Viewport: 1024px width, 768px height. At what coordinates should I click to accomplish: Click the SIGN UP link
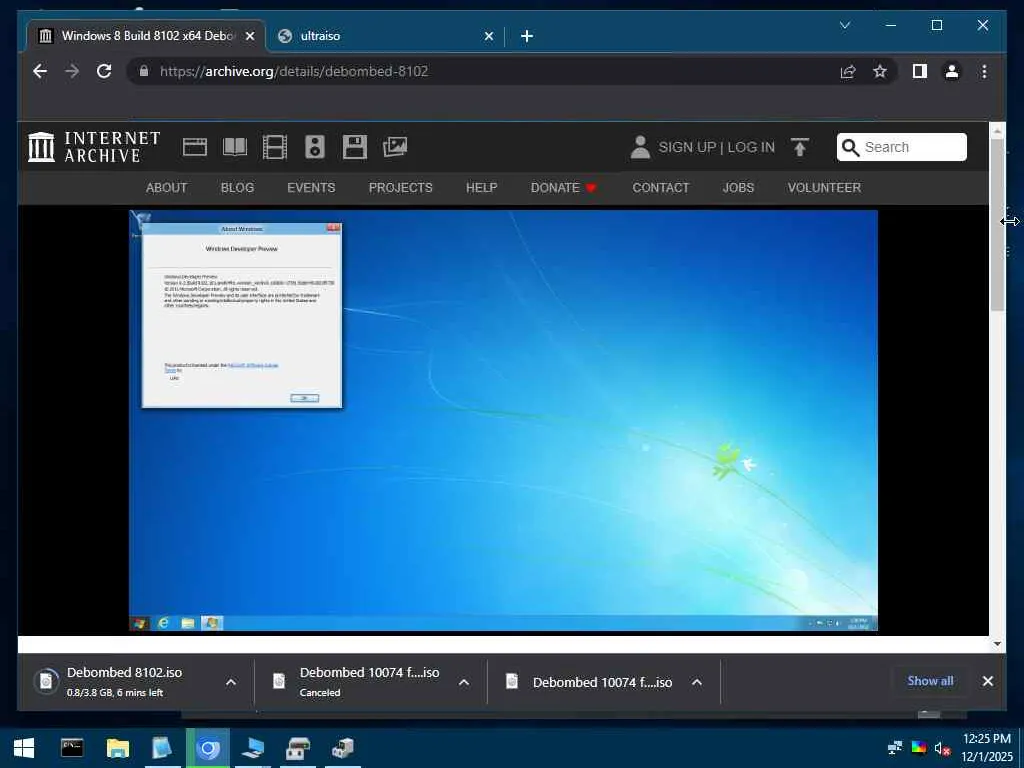tap(687, 148)
